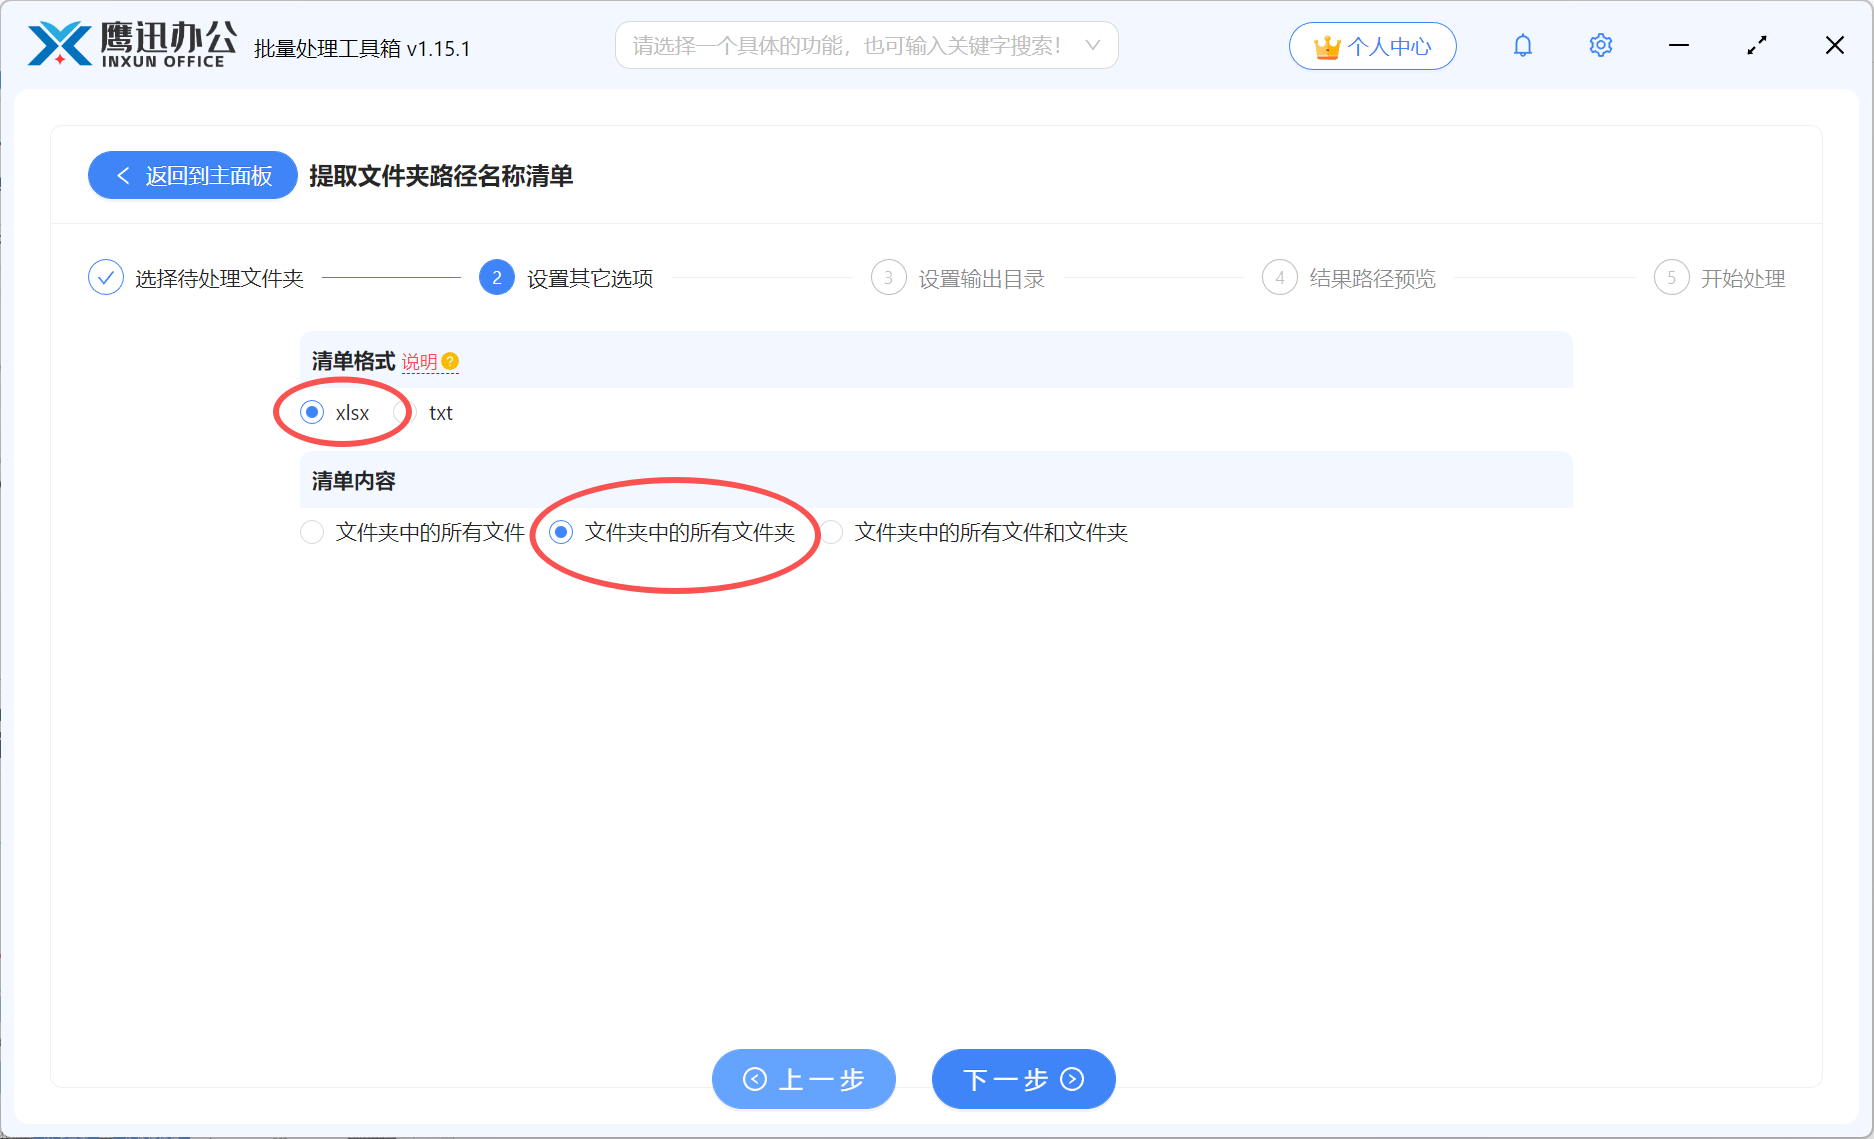This screenshot has height=1139, width=1874.
Task: Click the Inxun Office logo
Action: point(132,45)
